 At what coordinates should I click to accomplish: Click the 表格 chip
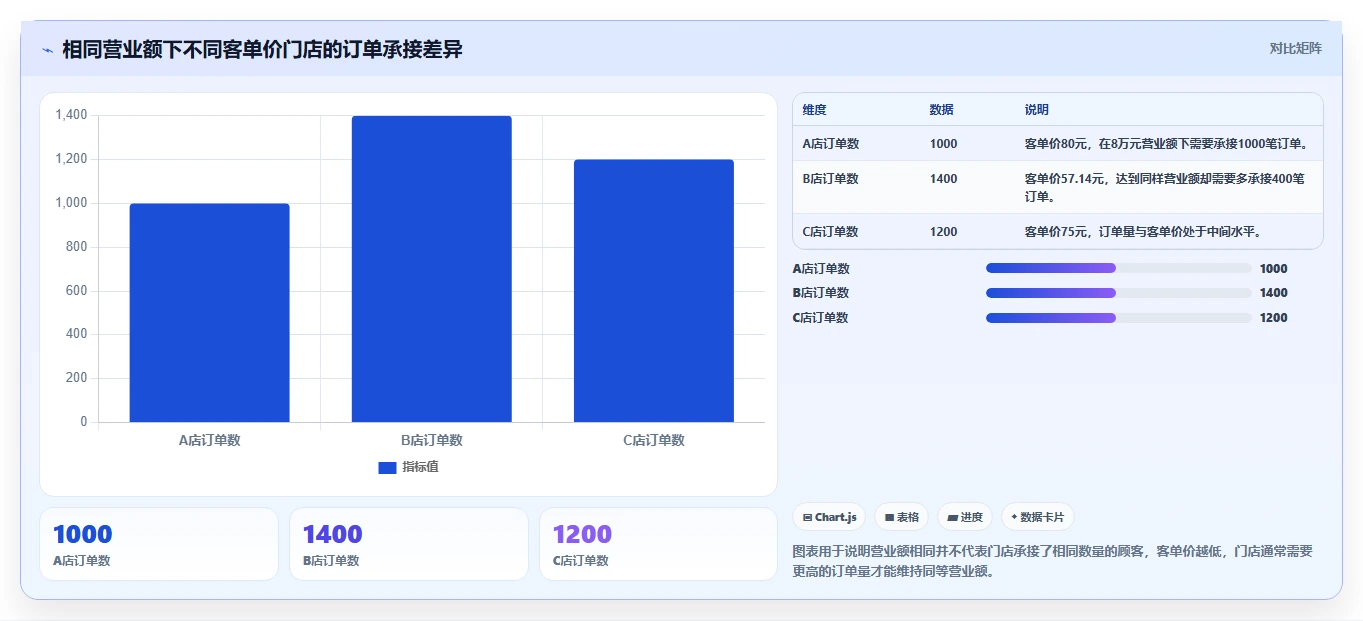(901, 517)
